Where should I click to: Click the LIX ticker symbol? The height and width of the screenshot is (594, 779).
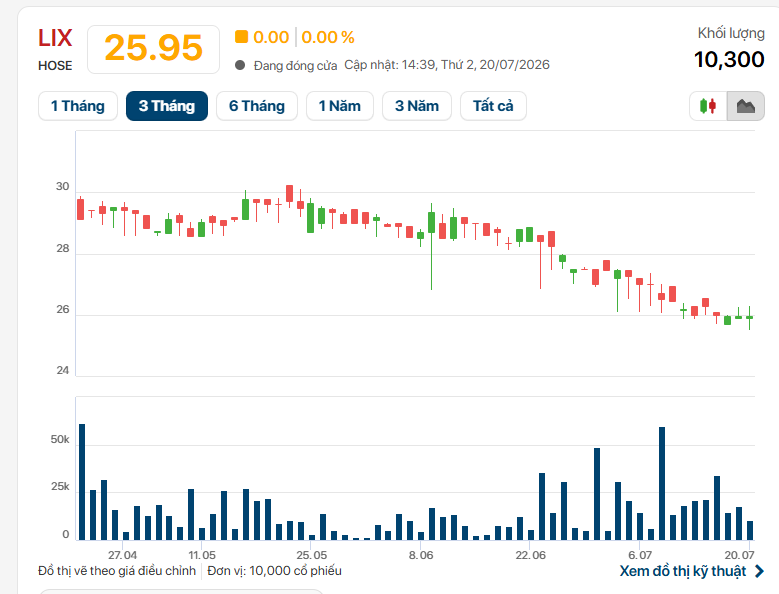point(55,38)
